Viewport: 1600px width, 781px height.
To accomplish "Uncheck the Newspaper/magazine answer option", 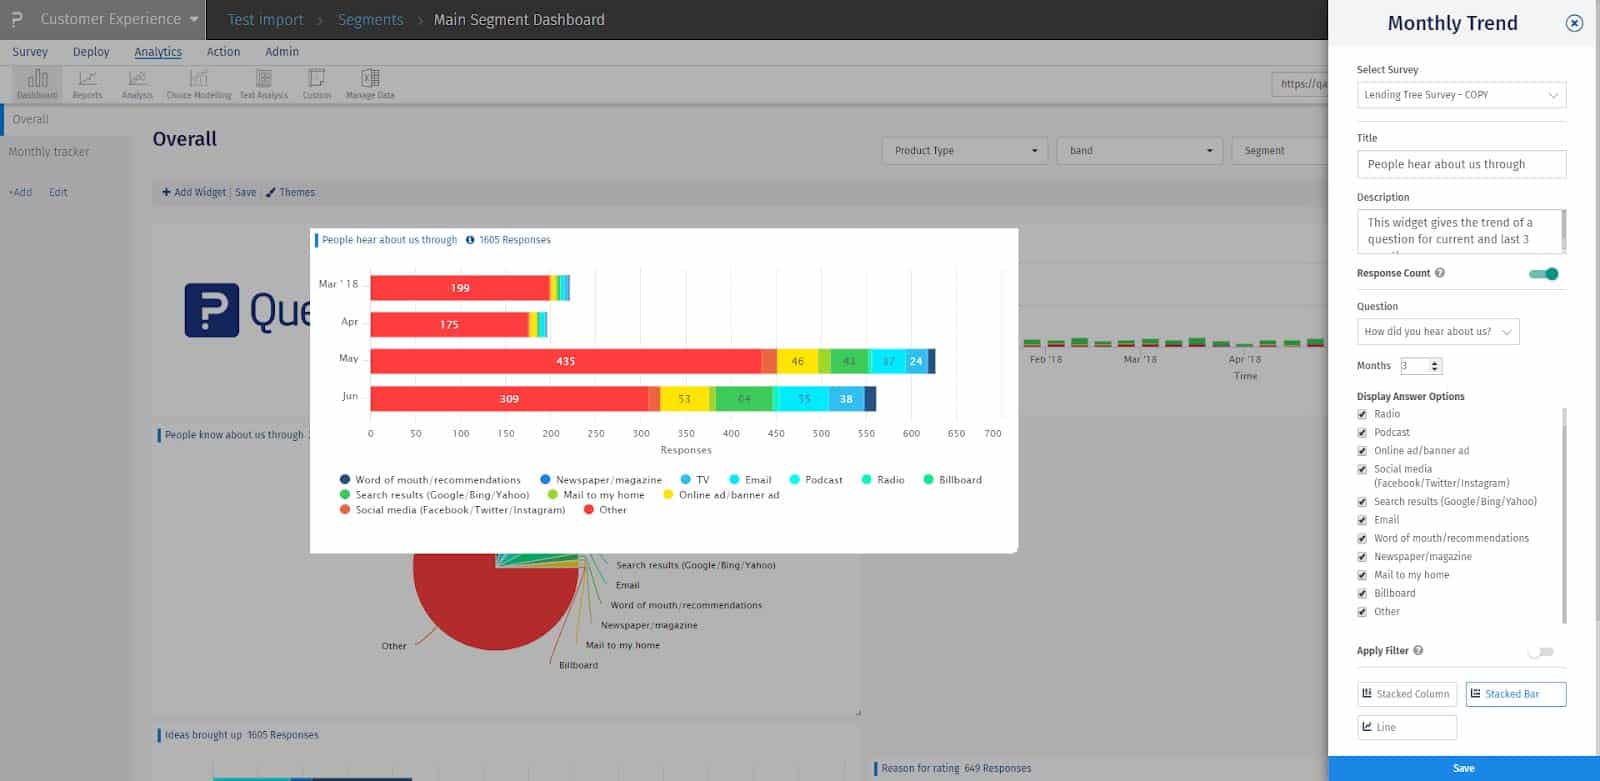I will [x=1362, y=557].
